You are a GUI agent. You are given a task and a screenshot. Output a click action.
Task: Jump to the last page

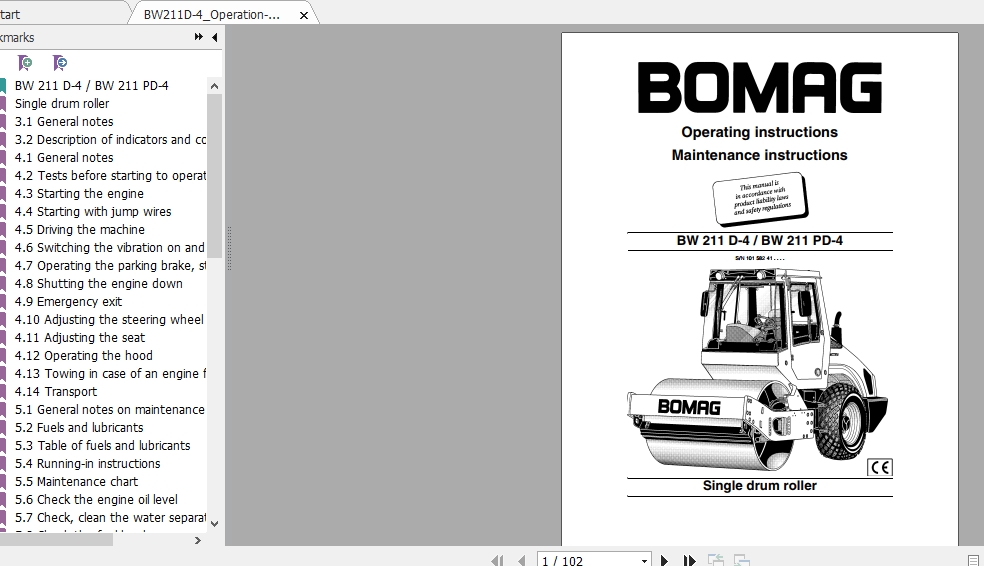(x=689, y=560)
